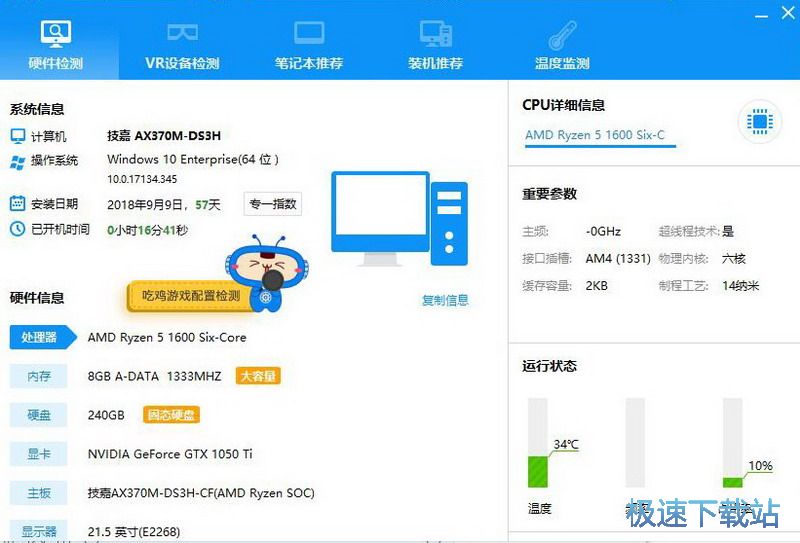The height and width of the screenshot is (543, 800).
Task: Select the 主板 motherboard category
Action: pyautogui.click(x=39, y=492)
